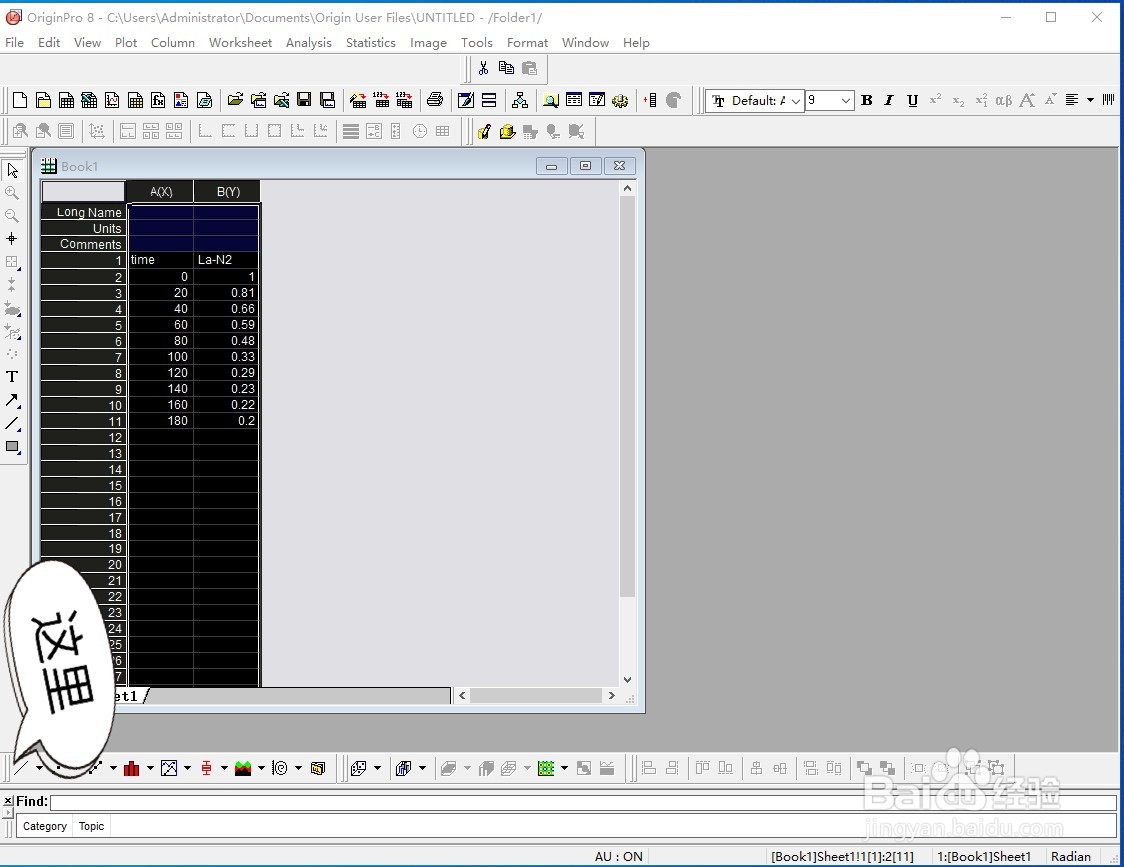The image size is (1124, 867).
Task: Select the cell with value 0.81
Action: coord(226,293)
